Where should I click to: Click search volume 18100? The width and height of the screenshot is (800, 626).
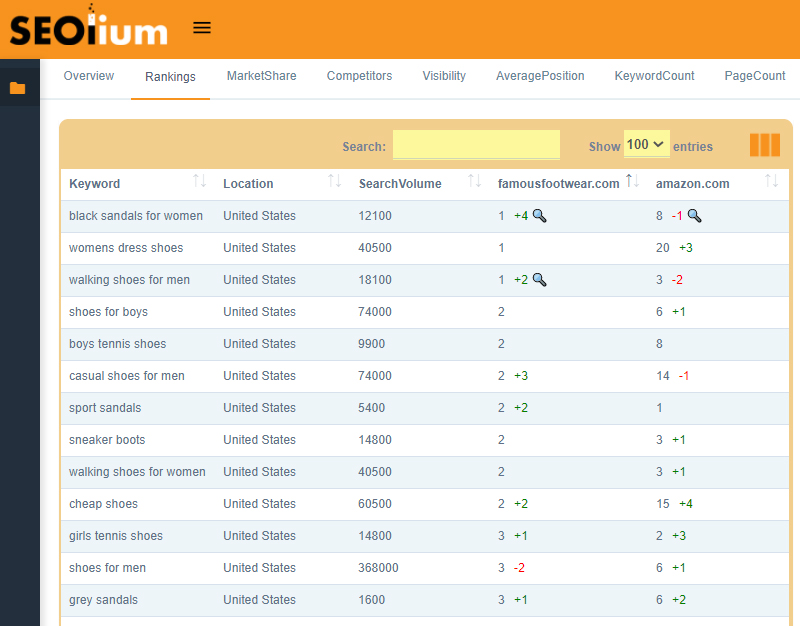(375, 280)
